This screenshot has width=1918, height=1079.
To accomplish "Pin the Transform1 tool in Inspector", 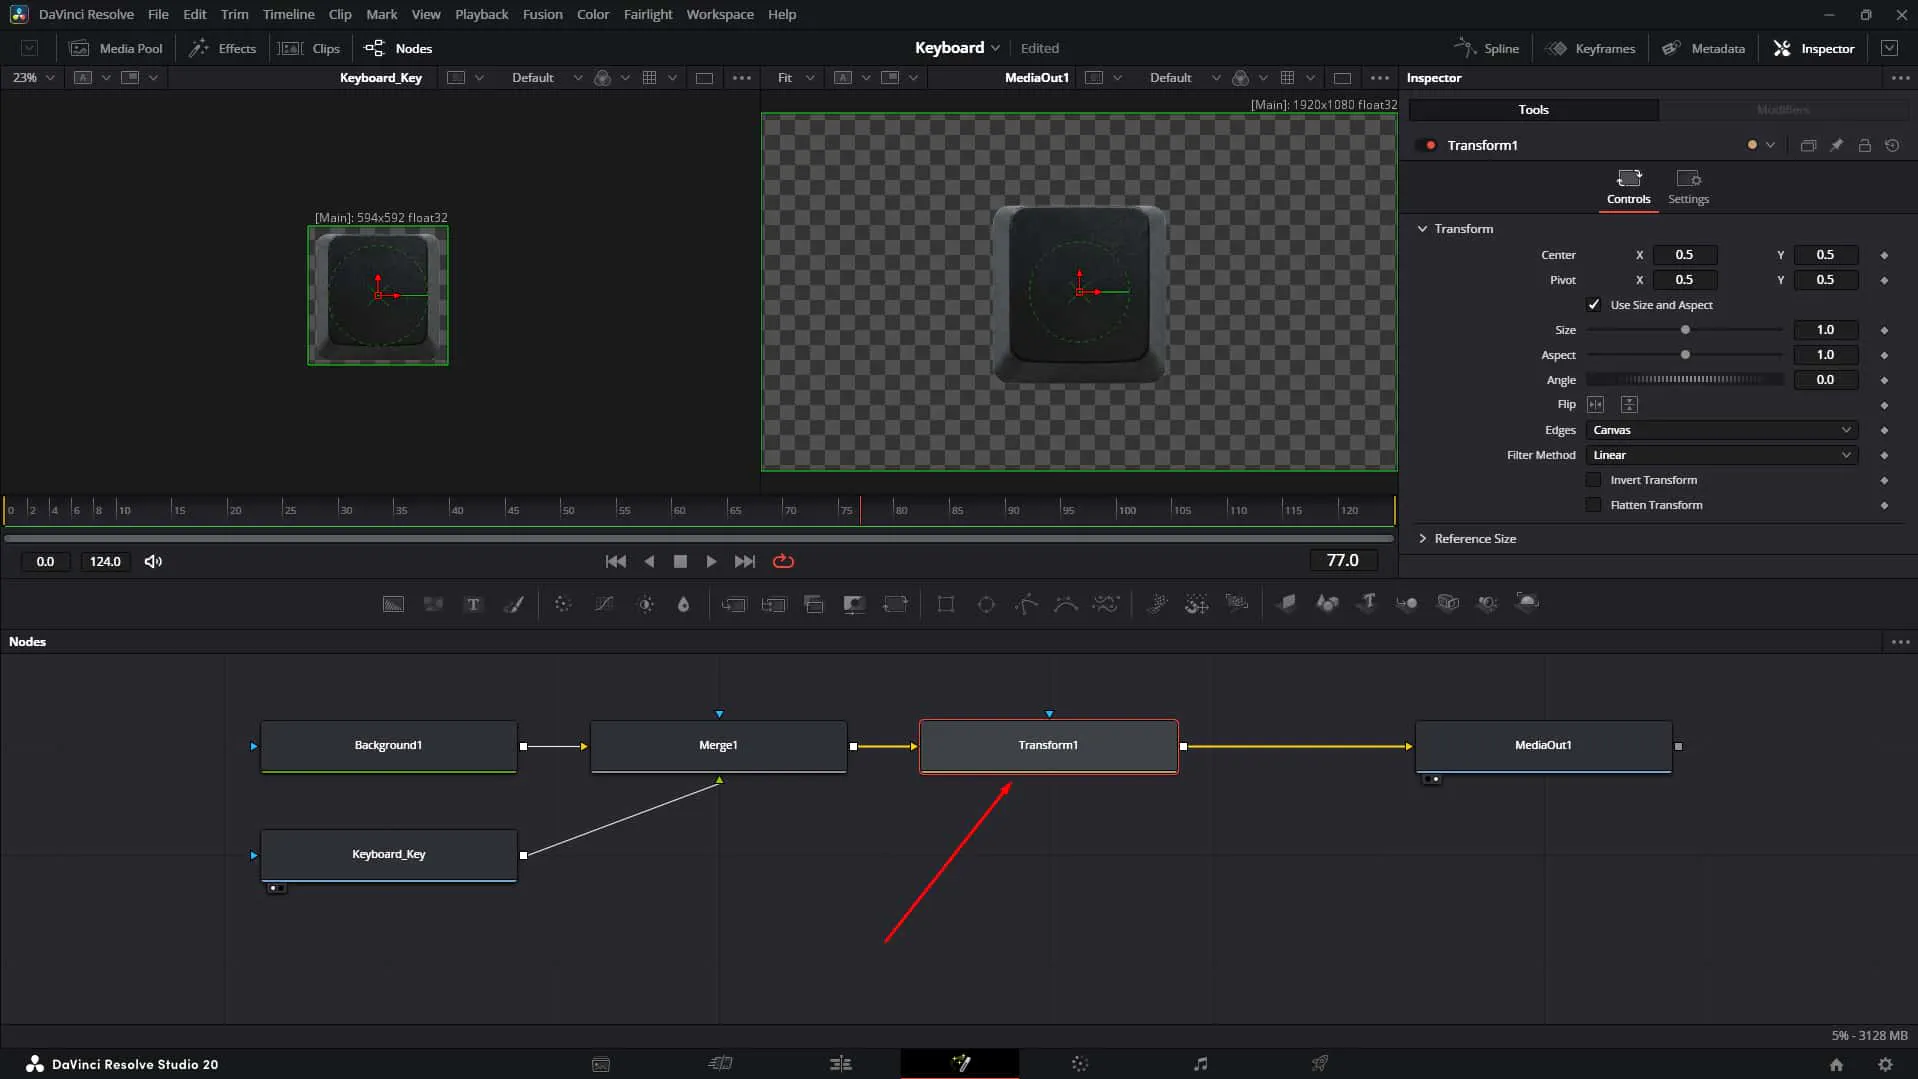I will pos(1836,145).
